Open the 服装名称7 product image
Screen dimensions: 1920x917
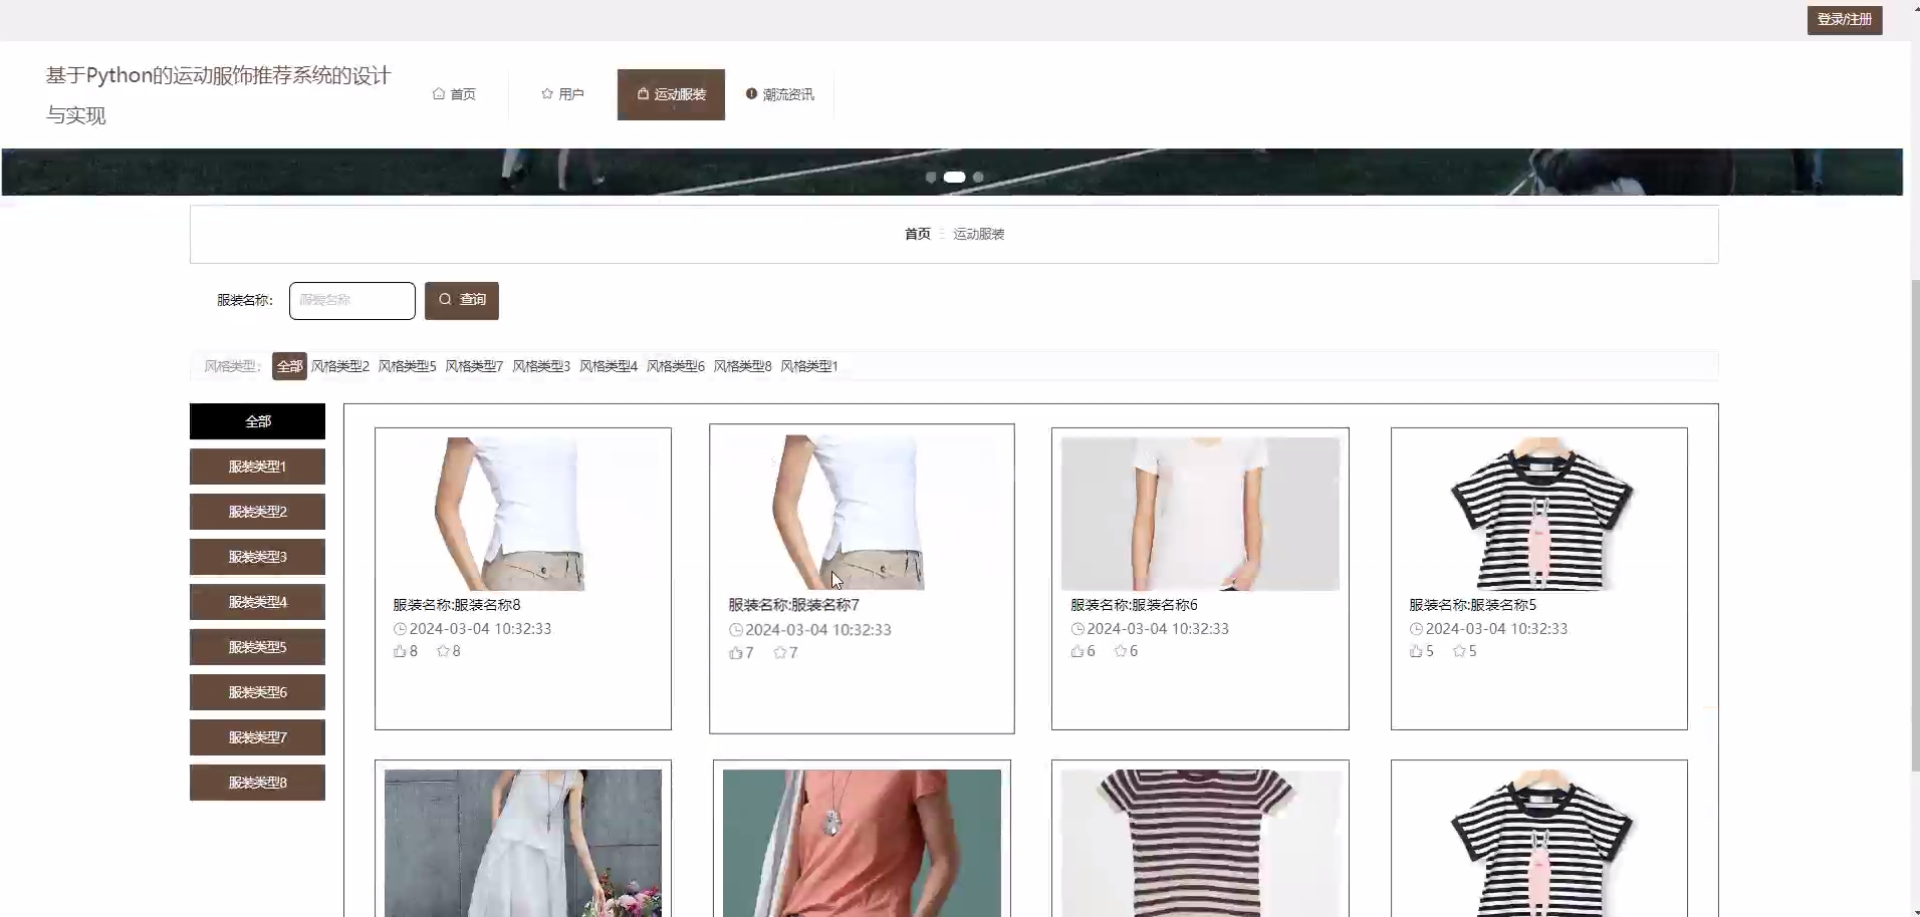[861, 512]
